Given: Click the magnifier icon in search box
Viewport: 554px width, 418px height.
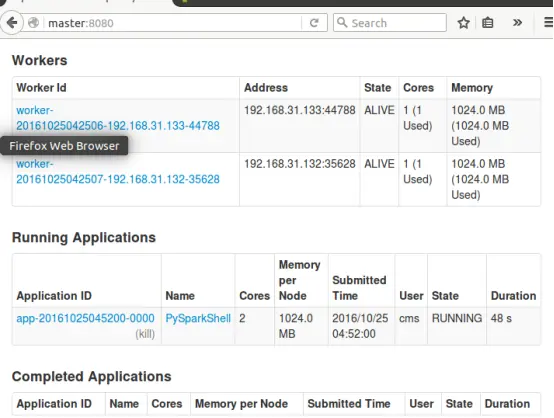Looking at the screenshot, I should point(342,23).
